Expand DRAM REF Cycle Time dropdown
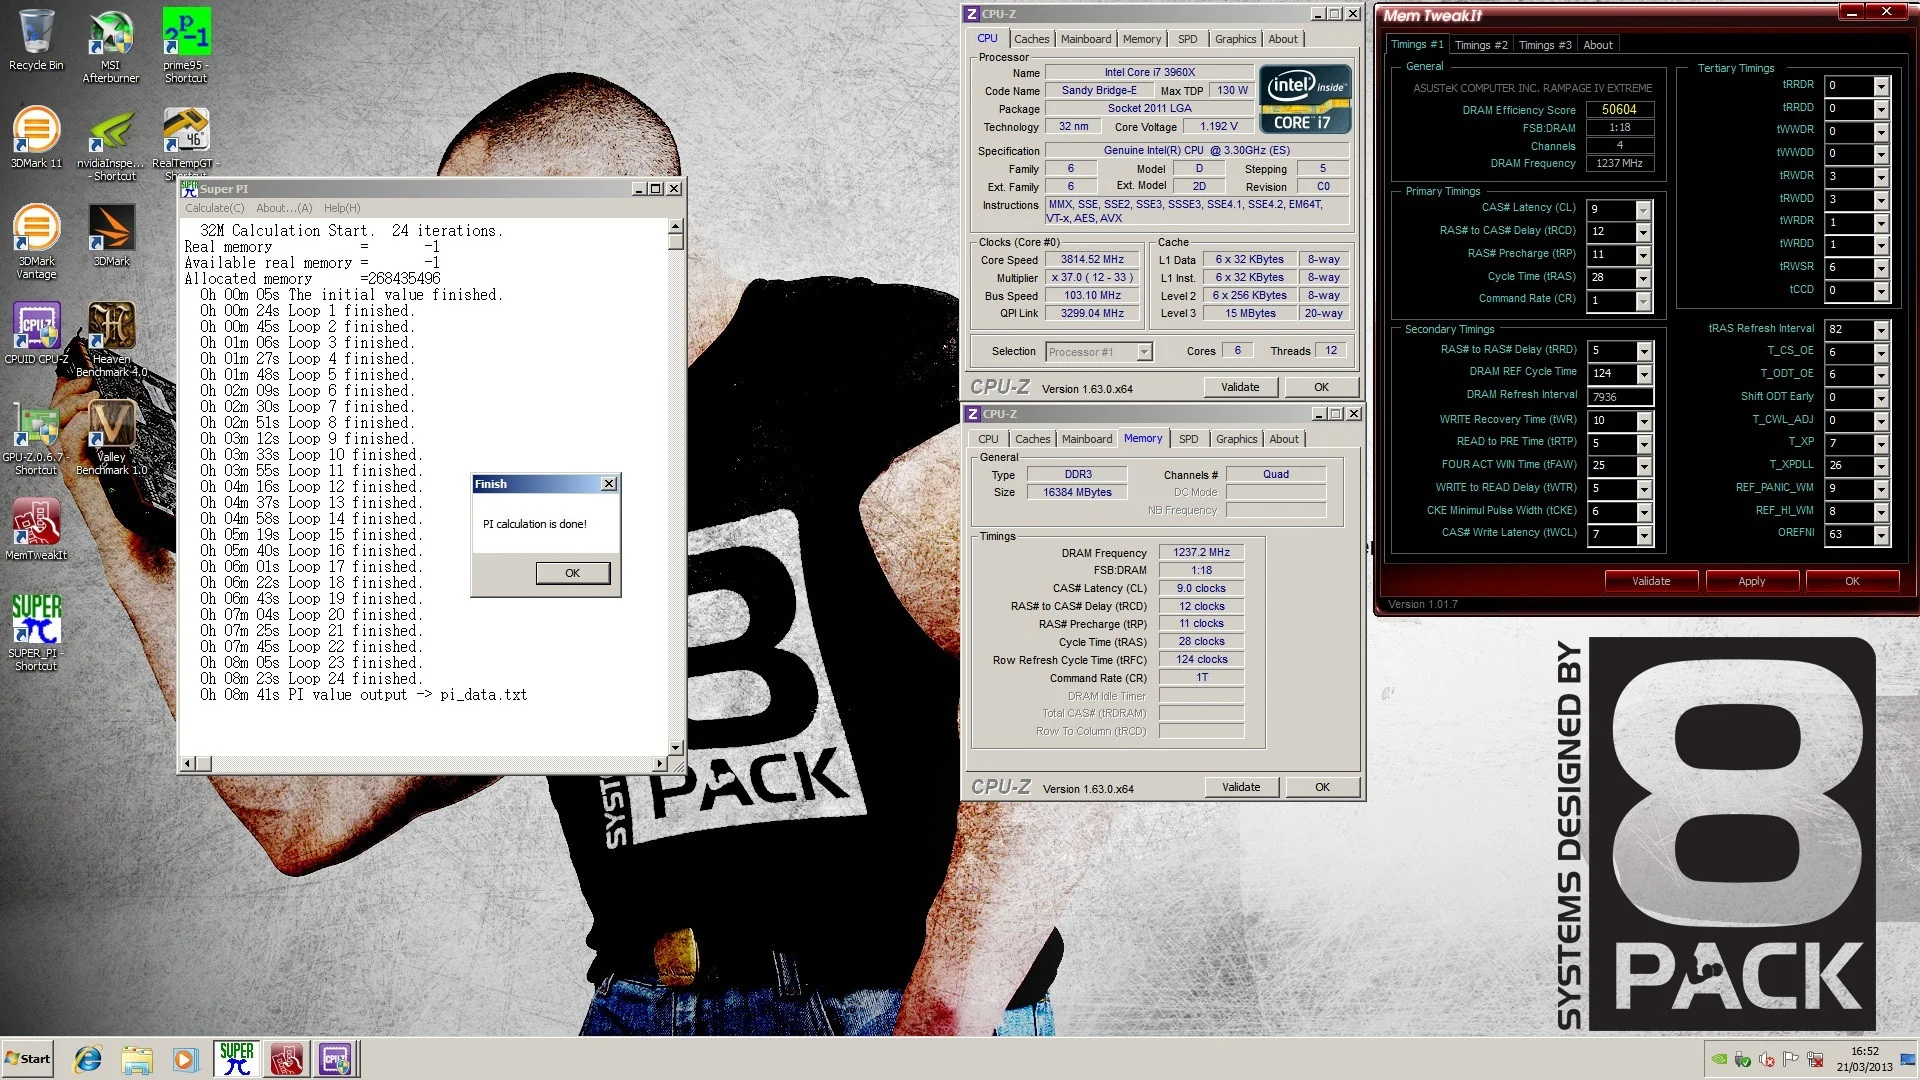Screen dimensions: 1920x1080 click(x=1643, y=374)
